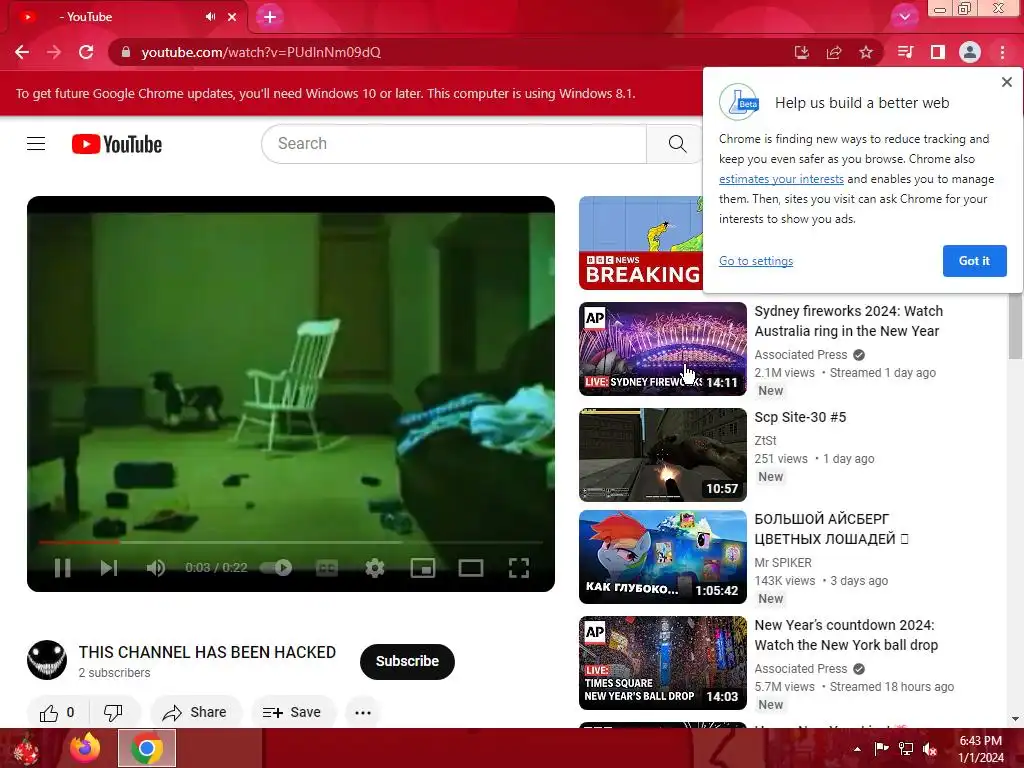Go to YouTube home via logo

click(117, 144)
